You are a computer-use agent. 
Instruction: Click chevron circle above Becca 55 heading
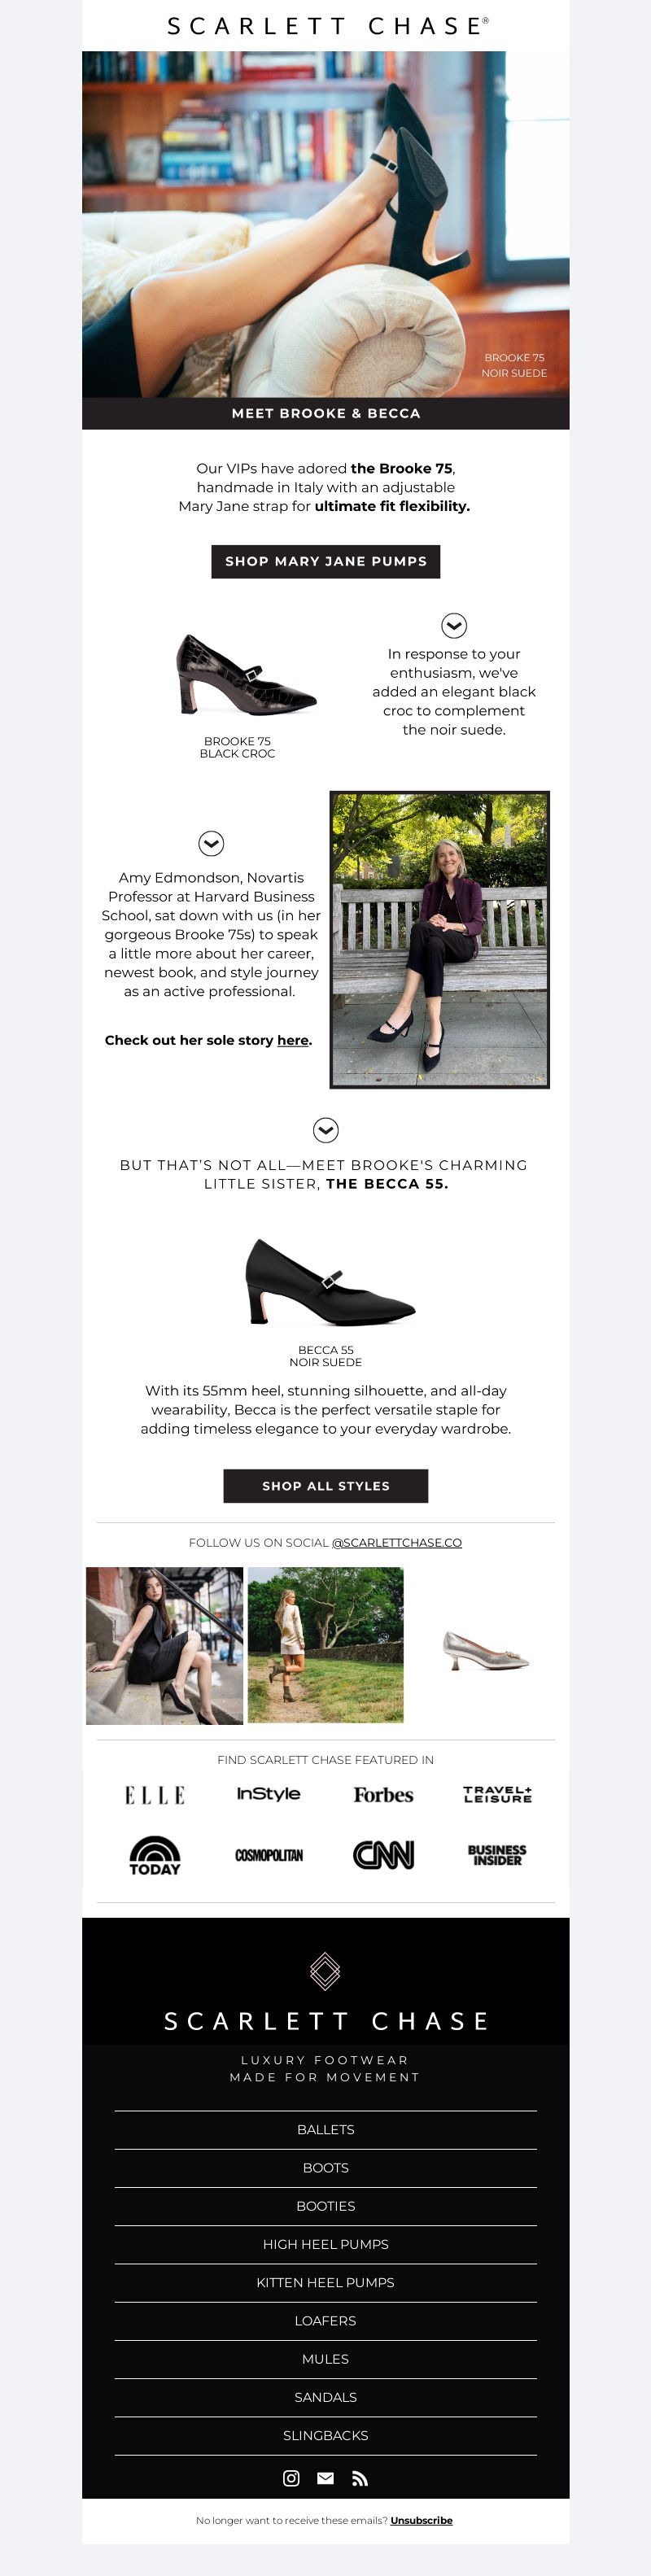tap(326, 1130)
